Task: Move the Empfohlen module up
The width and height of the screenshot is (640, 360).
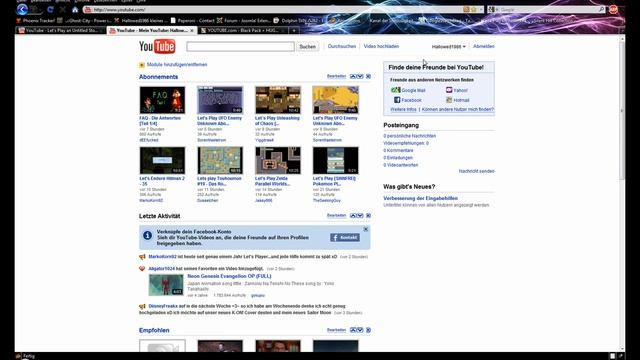Action: tap(353, 330)
